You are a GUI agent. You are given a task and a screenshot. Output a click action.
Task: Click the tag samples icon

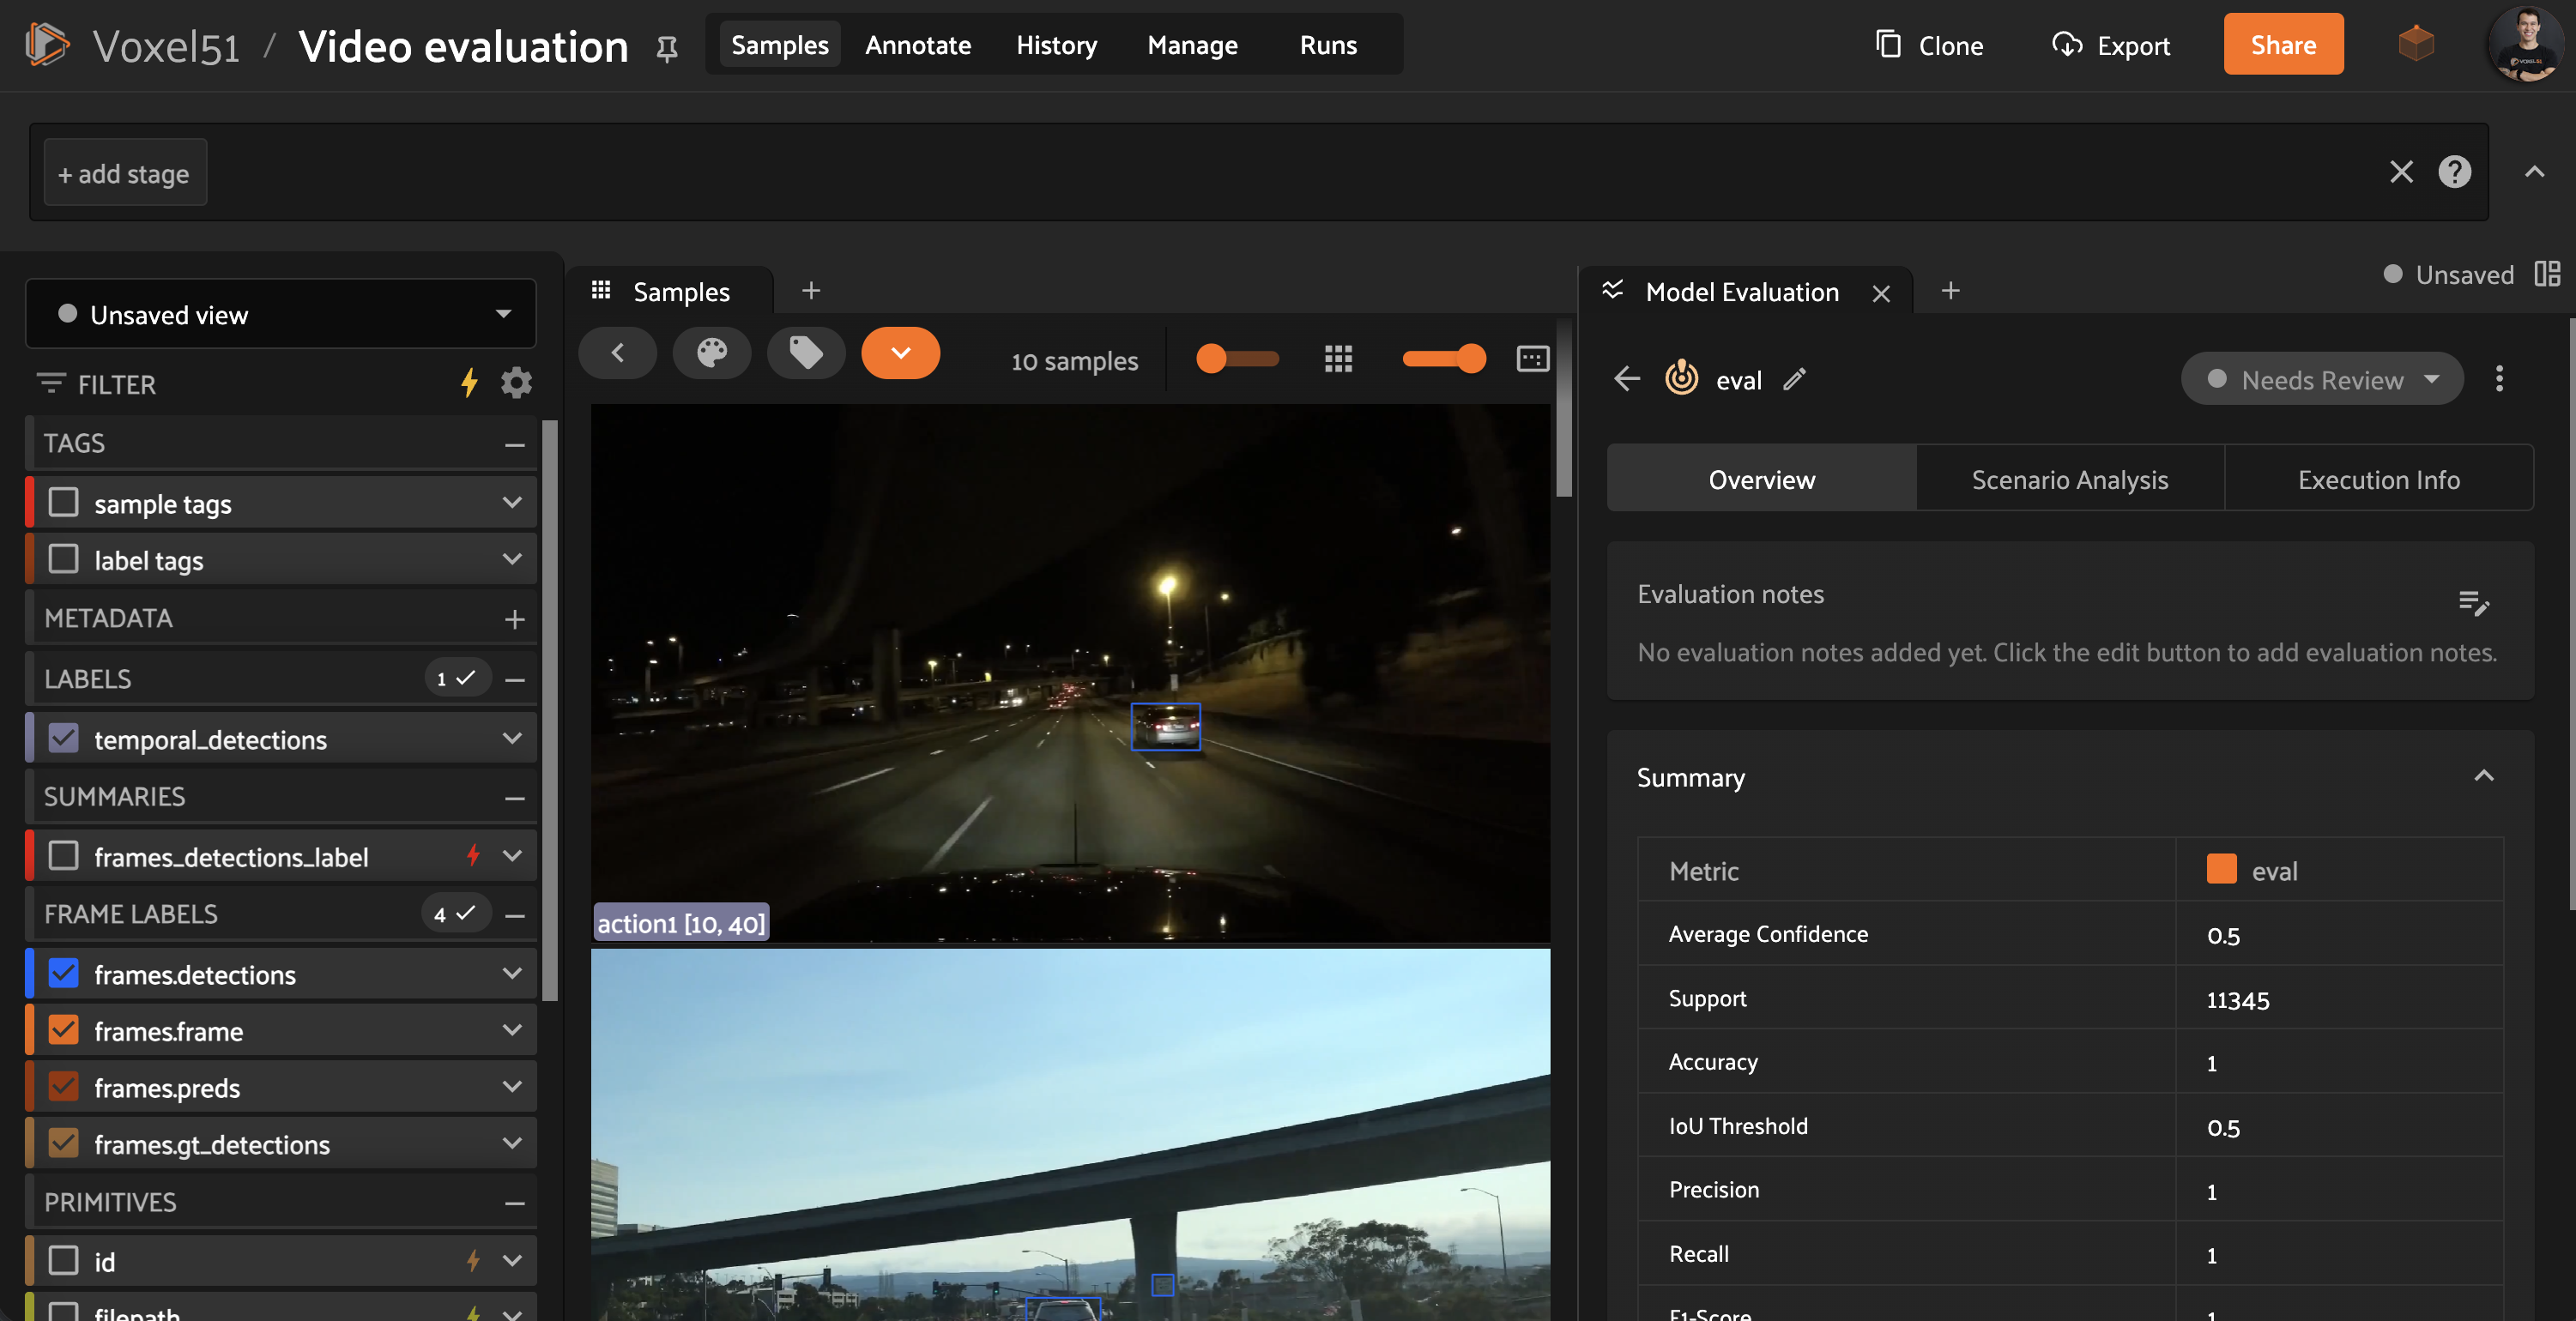(806, 353)
